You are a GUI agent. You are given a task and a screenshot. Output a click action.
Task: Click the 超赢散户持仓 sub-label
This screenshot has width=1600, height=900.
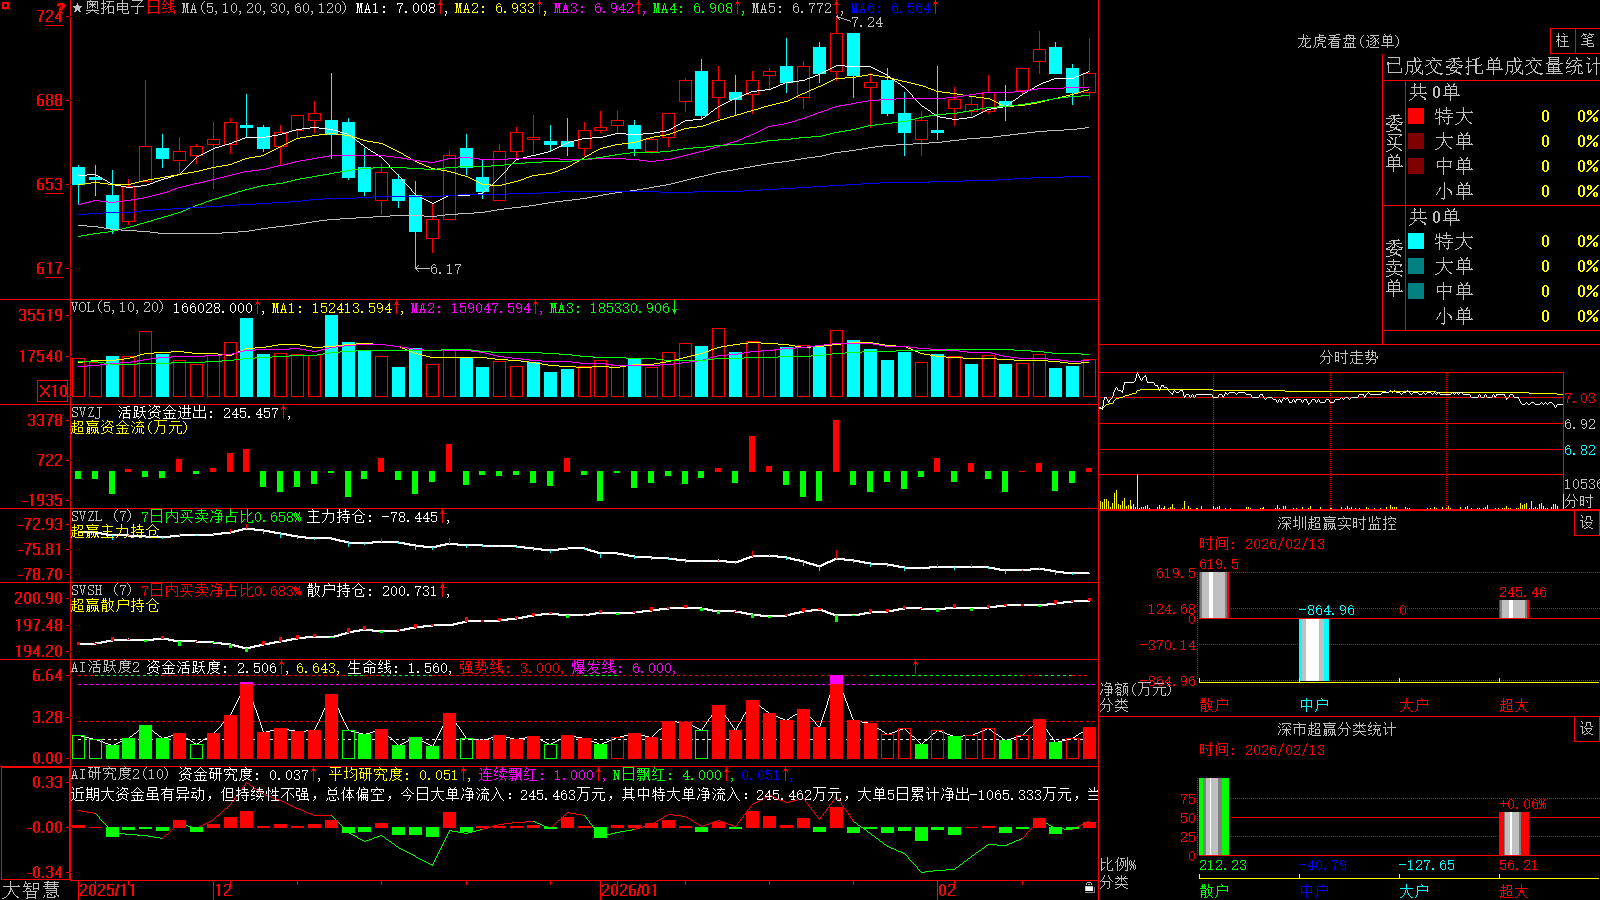(x=115, y=605)
